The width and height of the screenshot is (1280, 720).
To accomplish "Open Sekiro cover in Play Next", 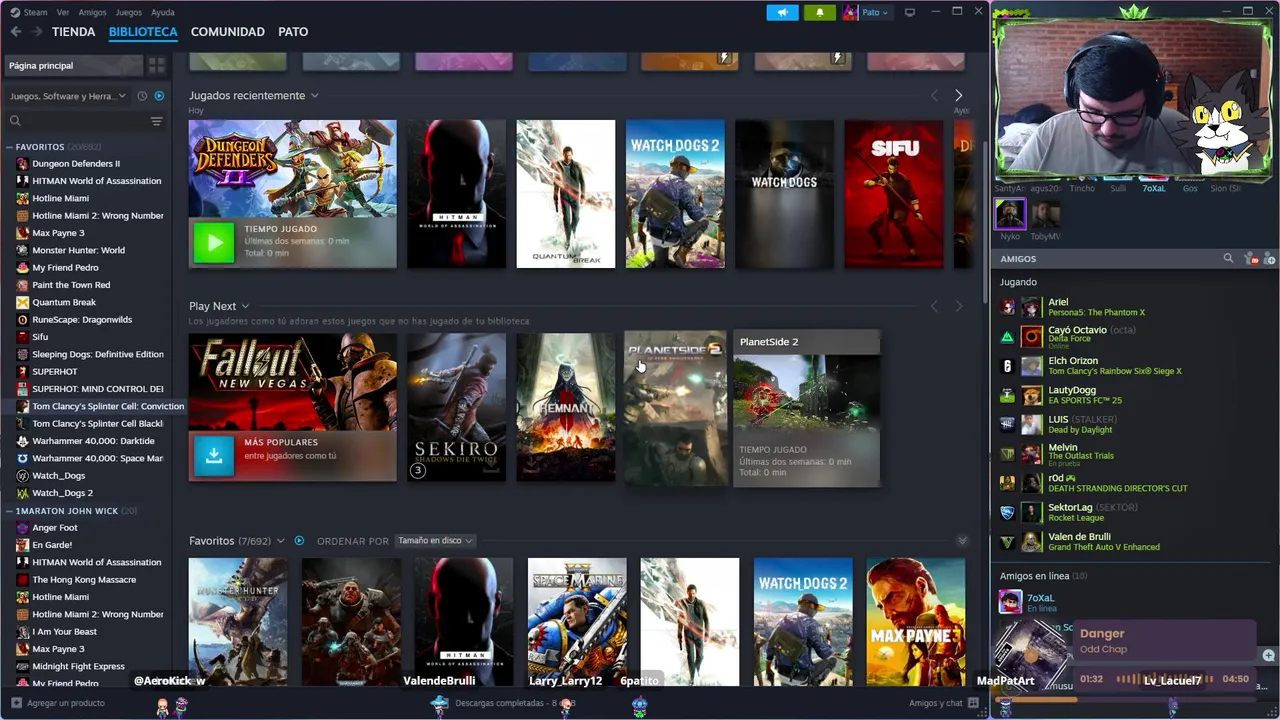I will [x=456, y=407].
